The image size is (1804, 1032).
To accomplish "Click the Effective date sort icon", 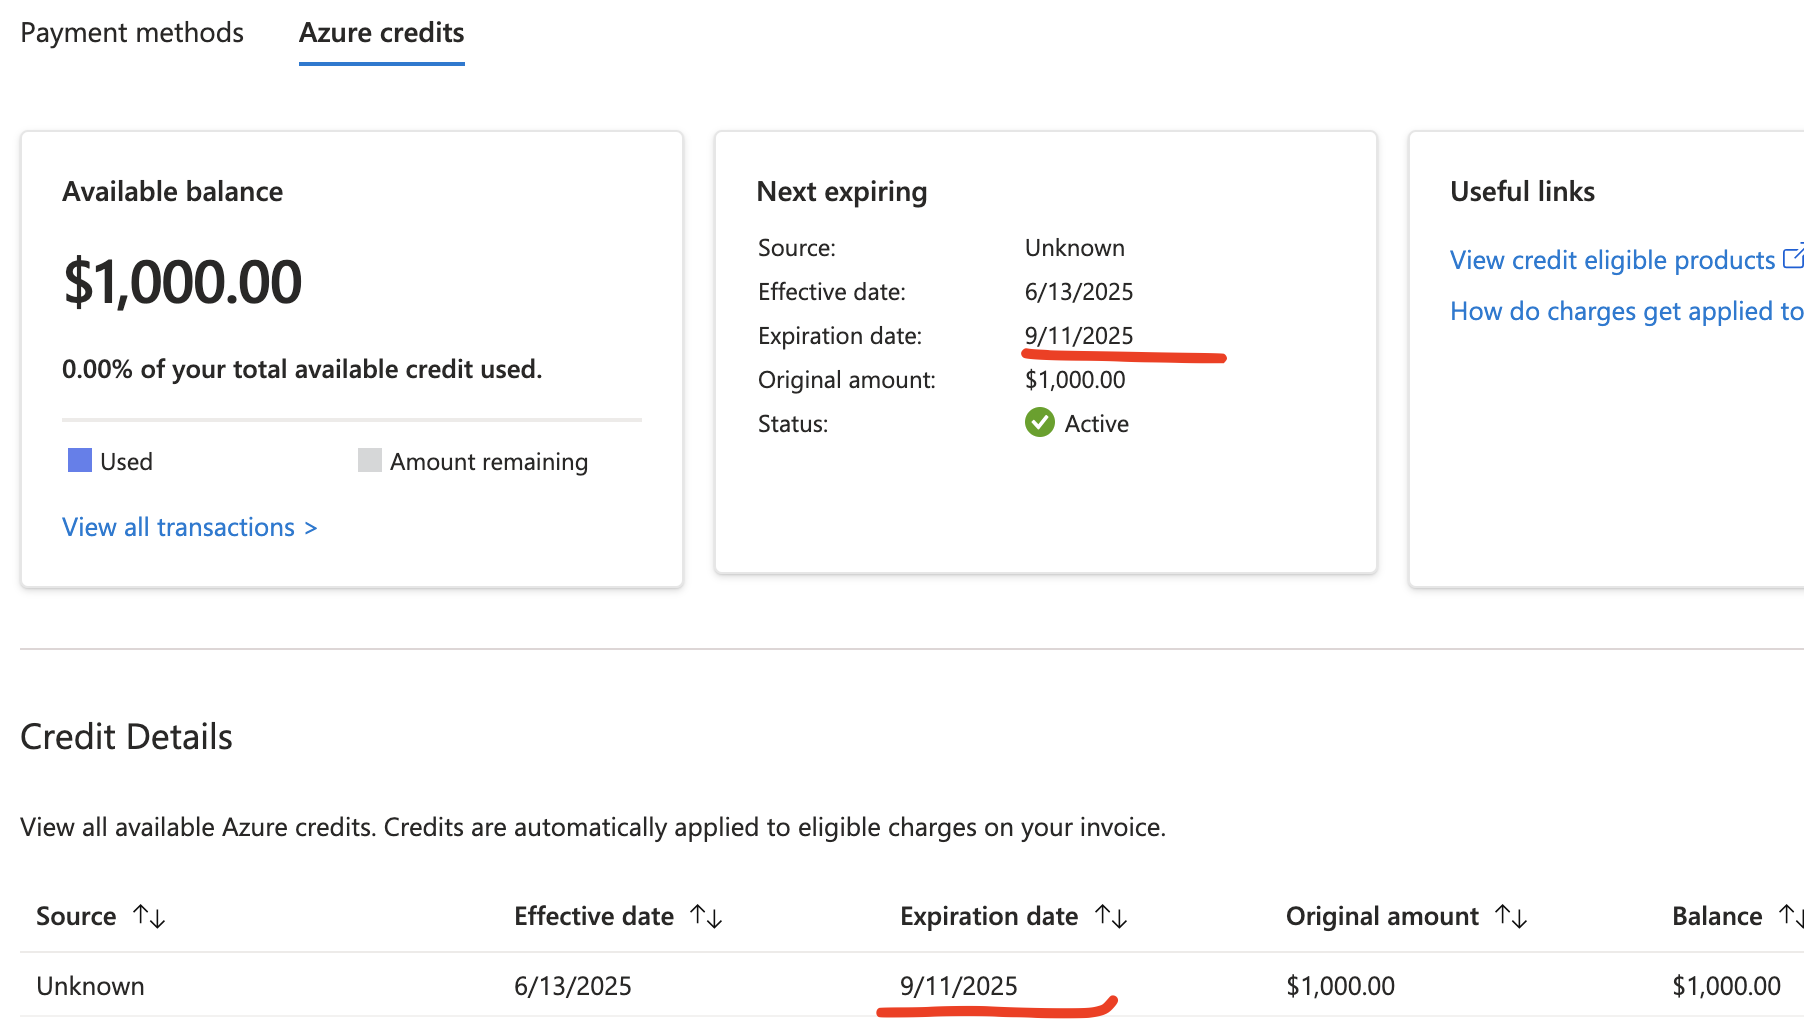I will [x=708, y=916].
